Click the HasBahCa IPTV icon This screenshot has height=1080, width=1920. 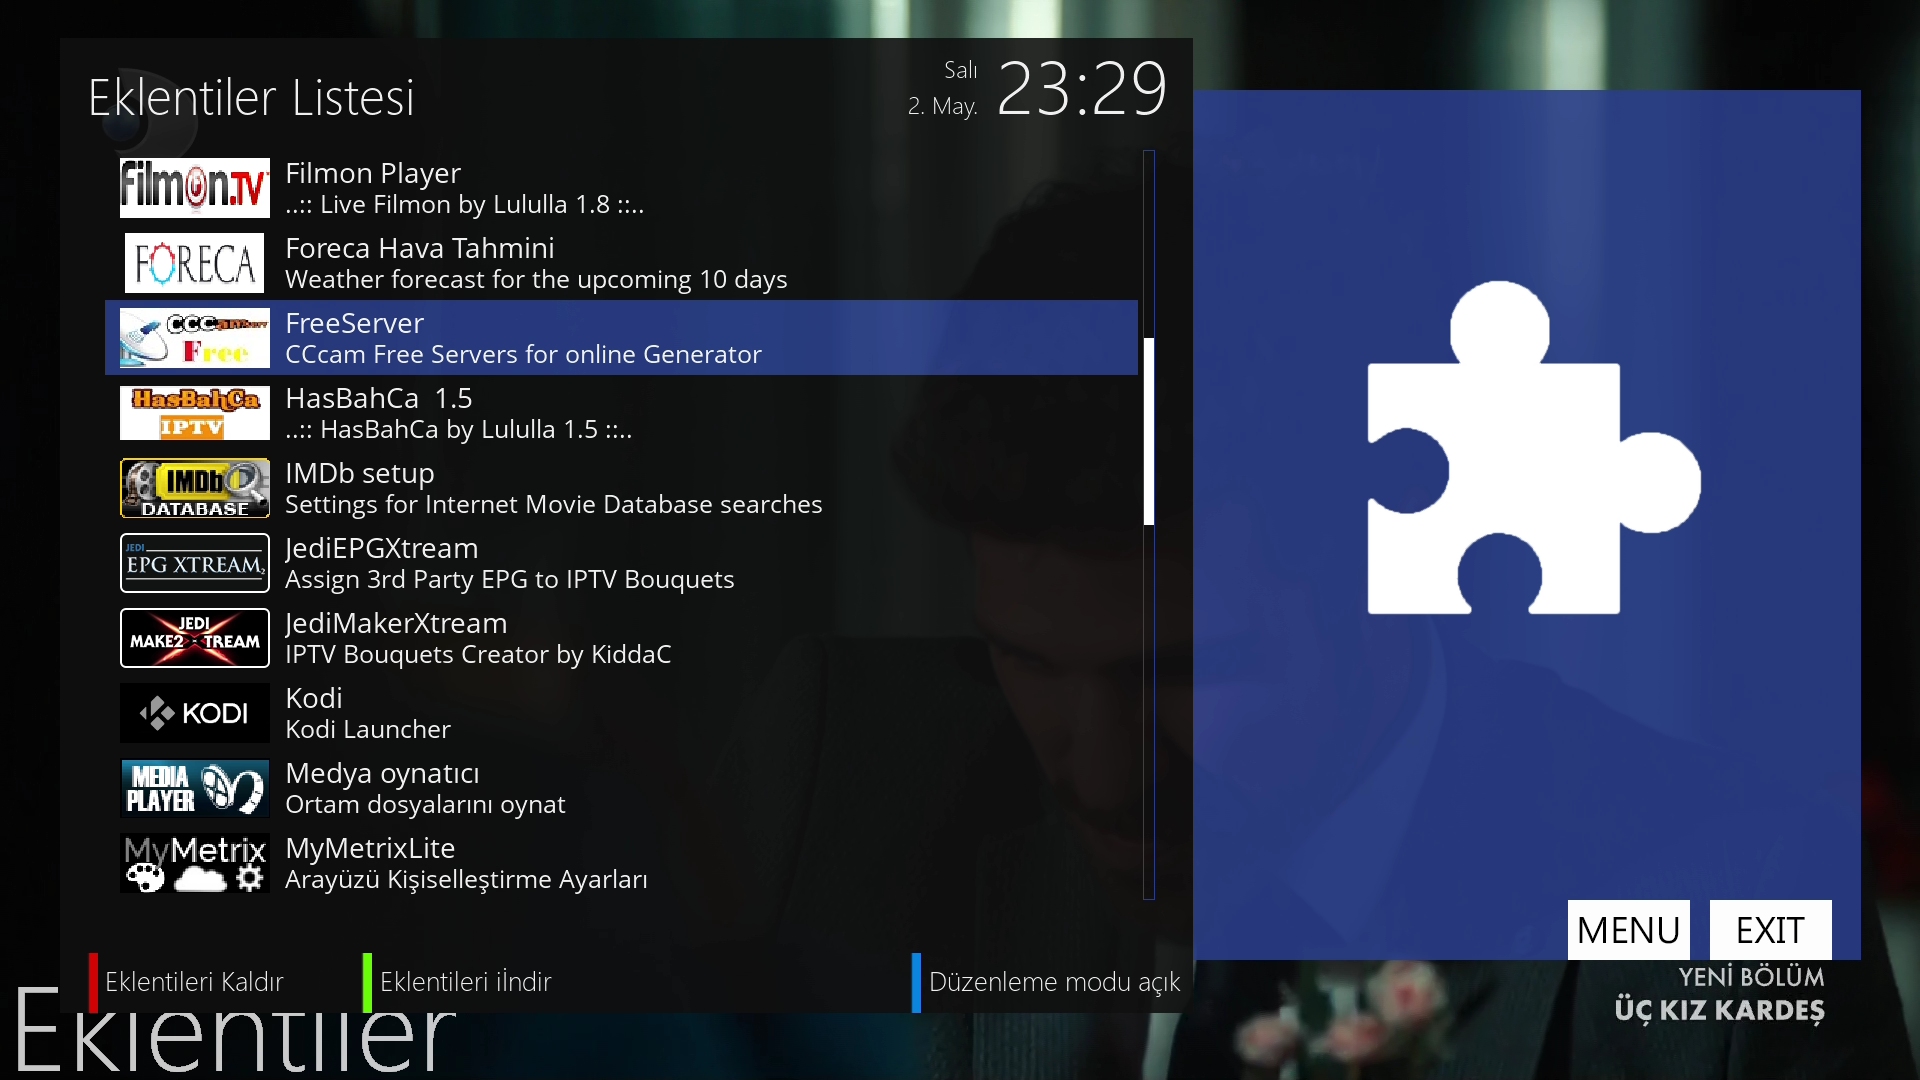(195, 413)
